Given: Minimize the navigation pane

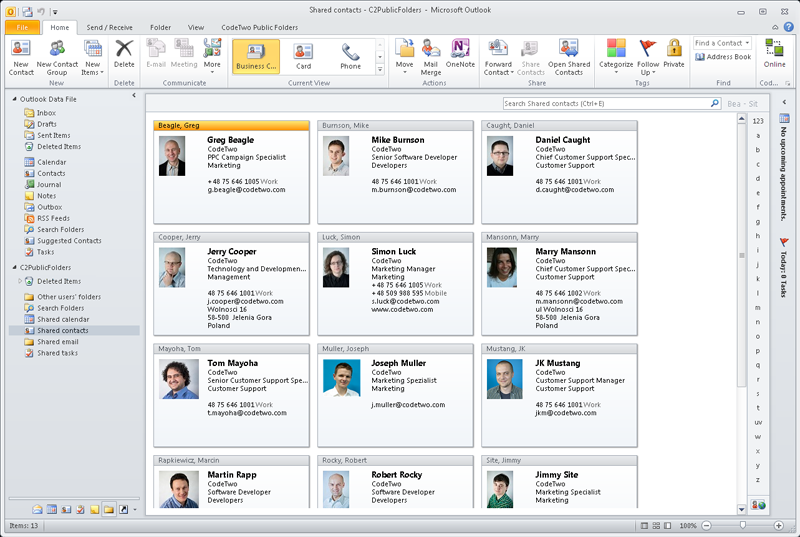Looking at the screenshot, I should 134,95.
